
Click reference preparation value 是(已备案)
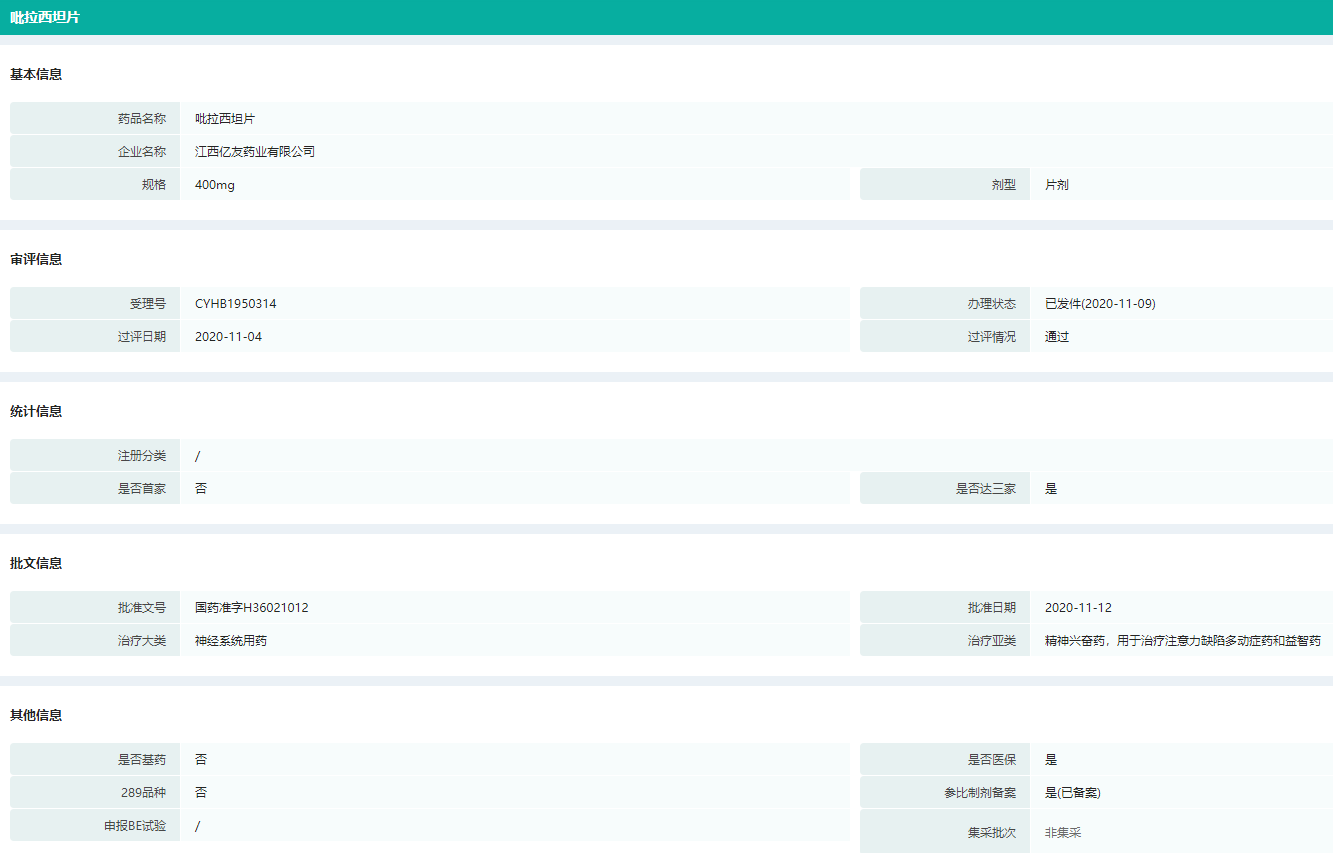pos(1073,793)
